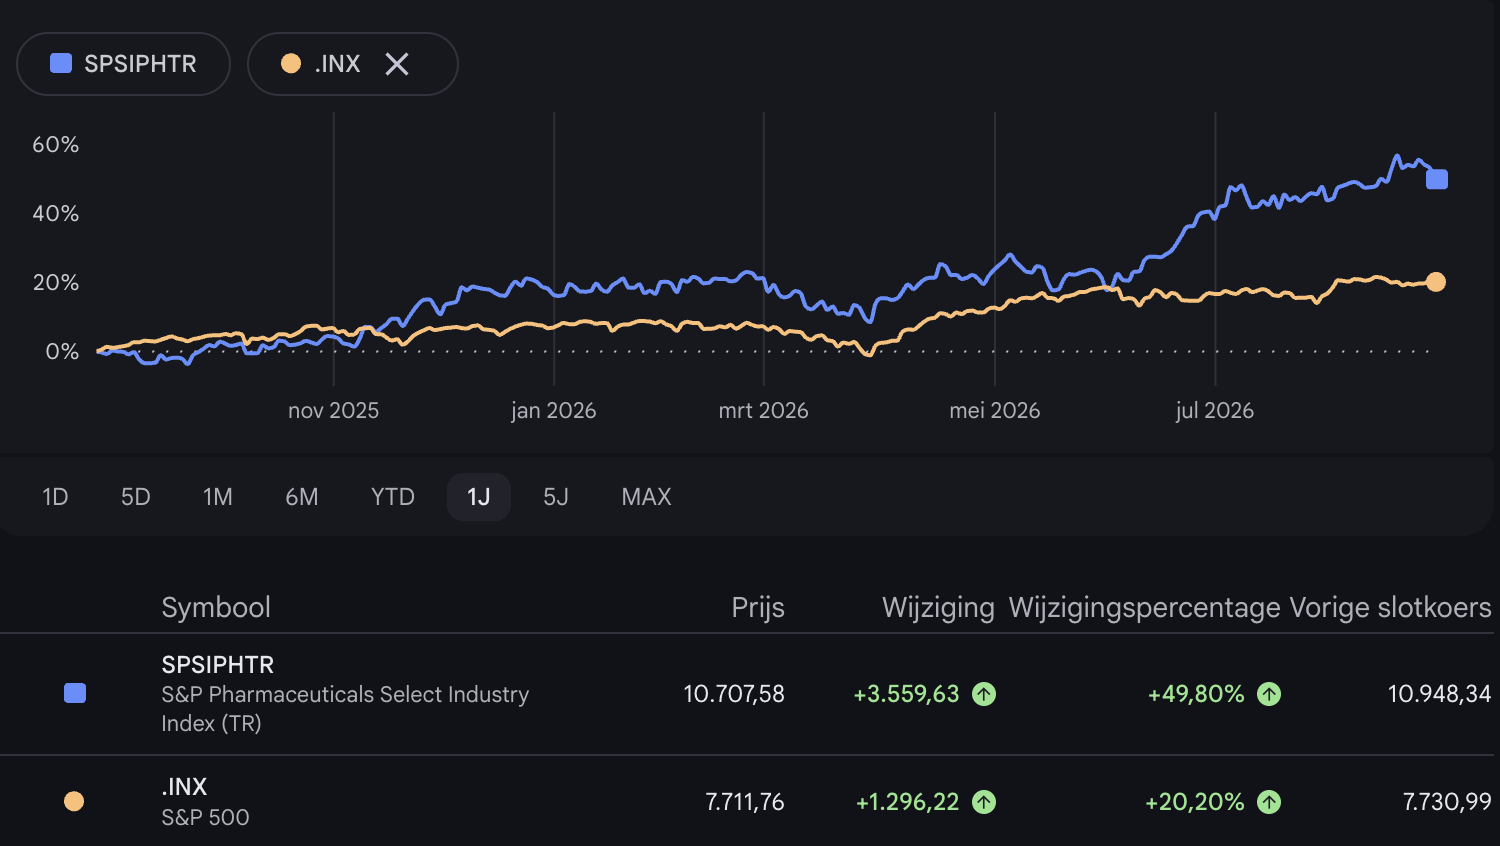The image size is (1500, 846).
Task: Click the orange .INX line endpoint dot
Action: coord(1436,282)
